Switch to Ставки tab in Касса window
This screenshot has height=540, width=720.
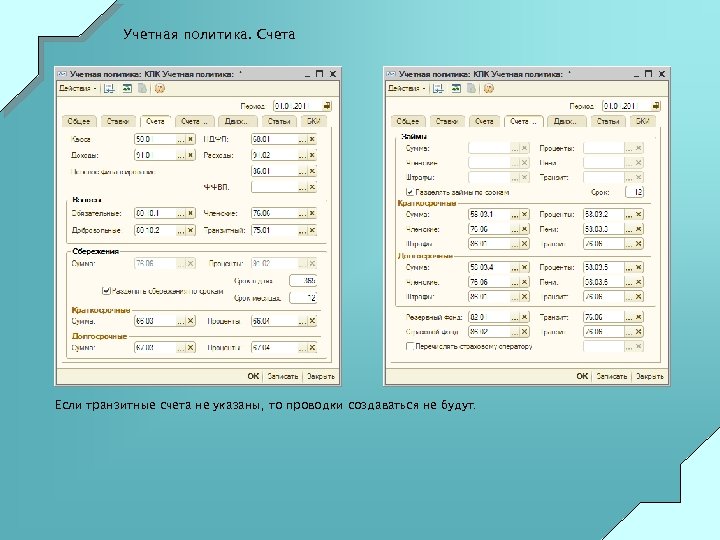coord(118,121)
